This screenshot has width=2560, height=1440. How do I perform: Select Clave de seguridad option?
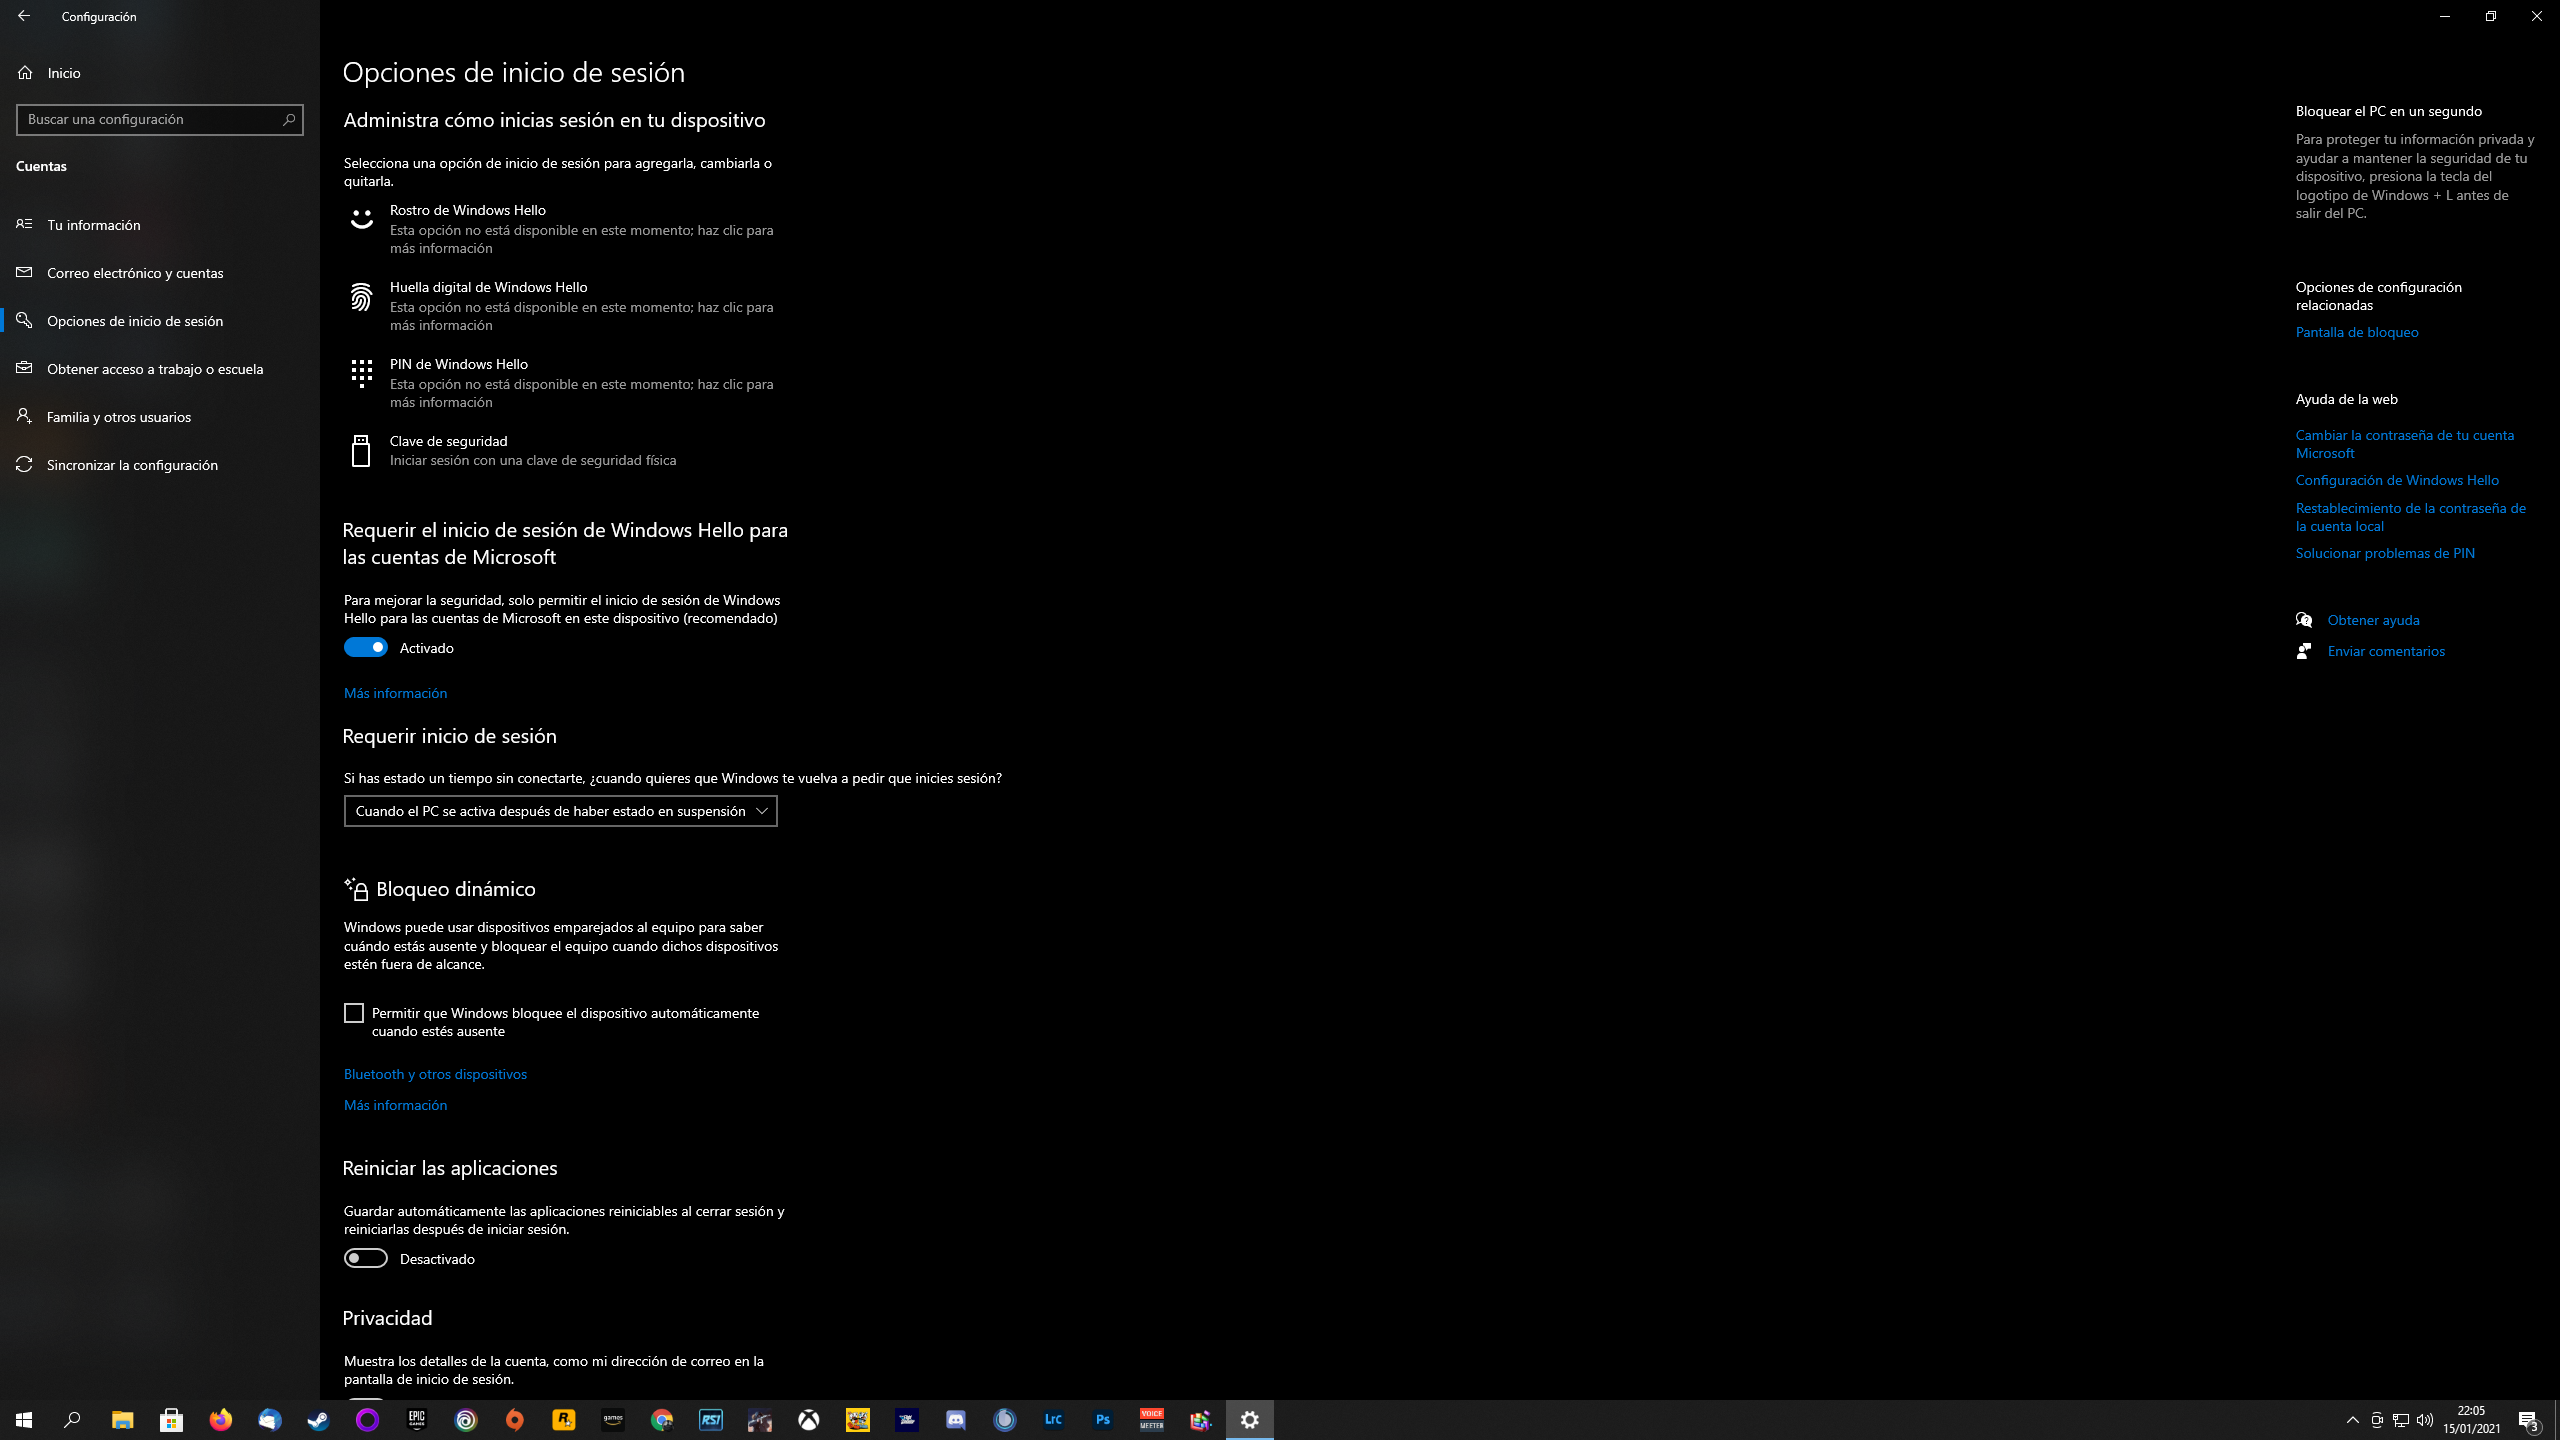[x=448, y=441]
